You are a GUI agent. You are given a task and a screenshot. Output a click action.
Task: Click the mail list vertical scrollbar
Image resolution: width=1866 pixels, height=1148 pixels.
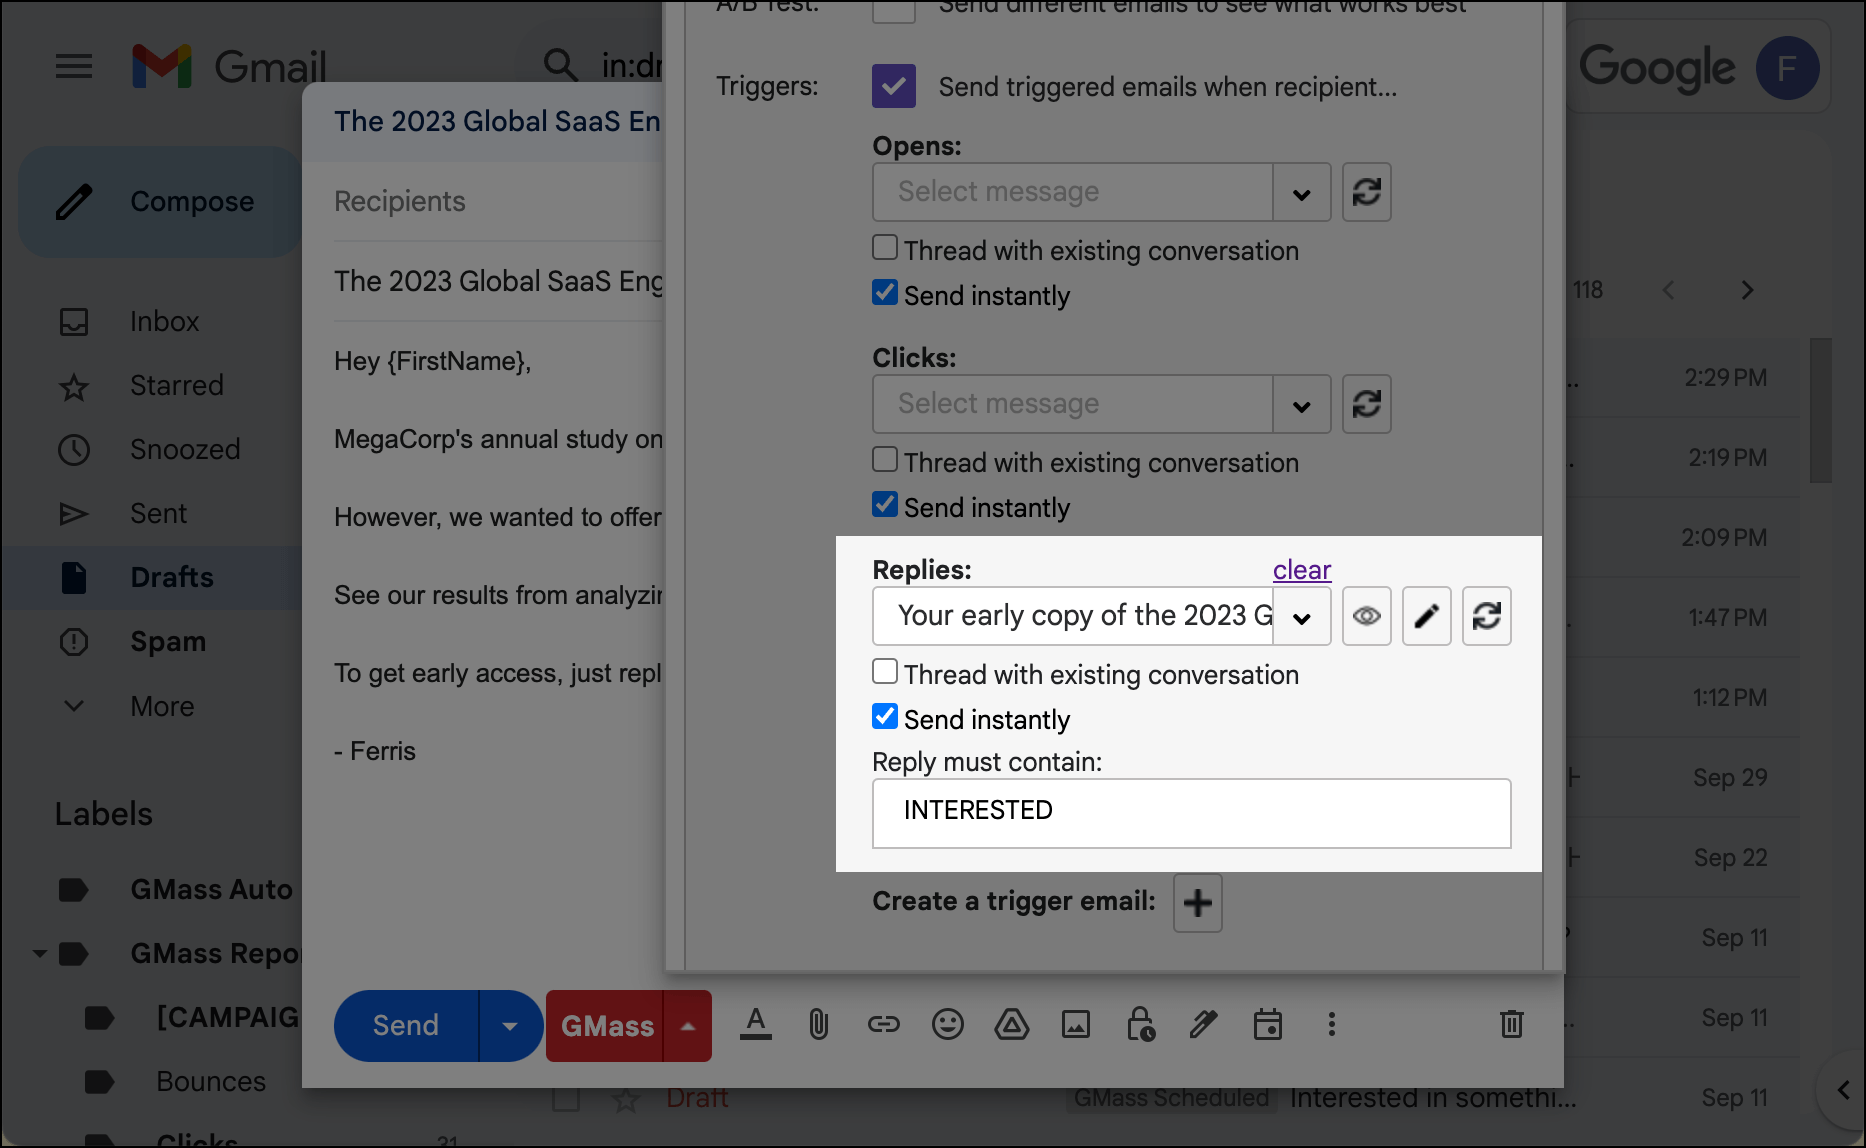click(x=1821, y=410)
